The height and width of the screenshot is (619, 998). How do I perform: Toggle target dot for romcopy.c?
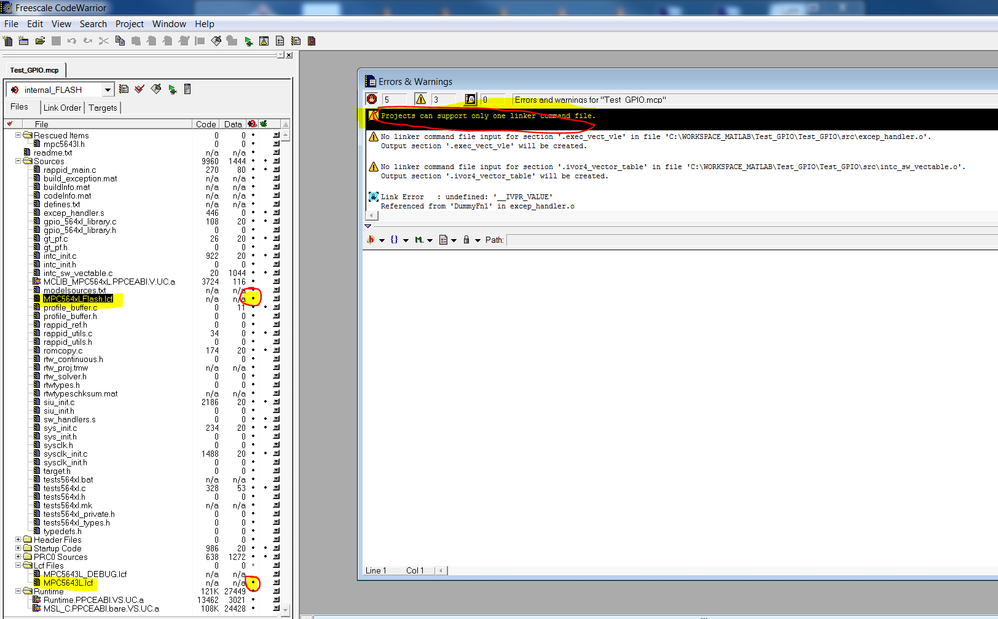(x=253, y=351)
